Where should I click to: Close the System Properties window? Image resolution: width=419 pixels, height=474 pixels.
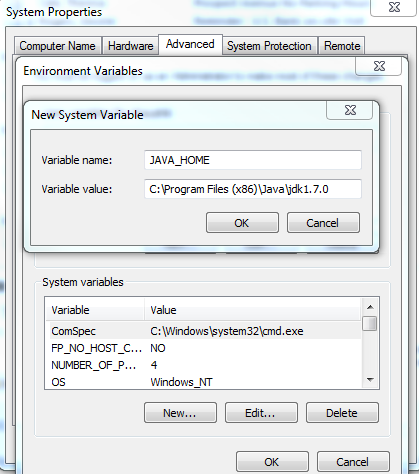tap(394, 7)
